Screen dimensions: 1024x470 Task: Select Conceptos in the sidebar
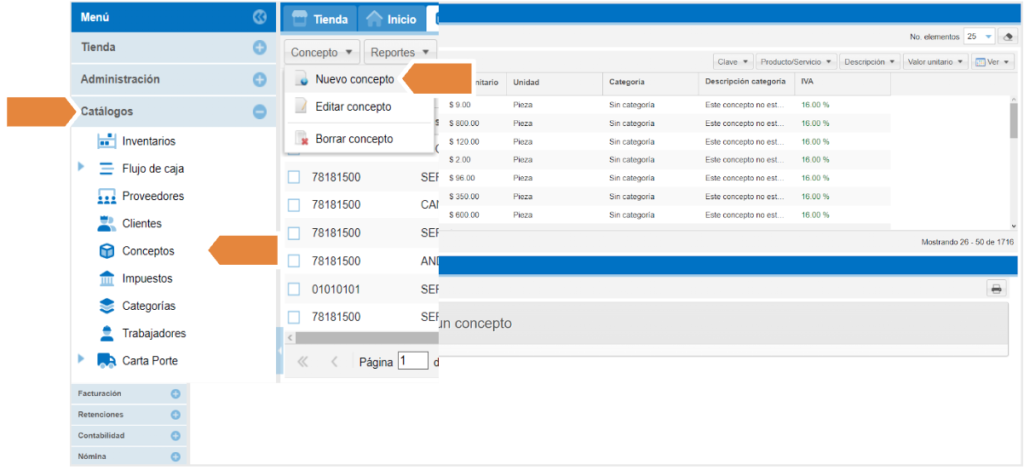(147, 251)
